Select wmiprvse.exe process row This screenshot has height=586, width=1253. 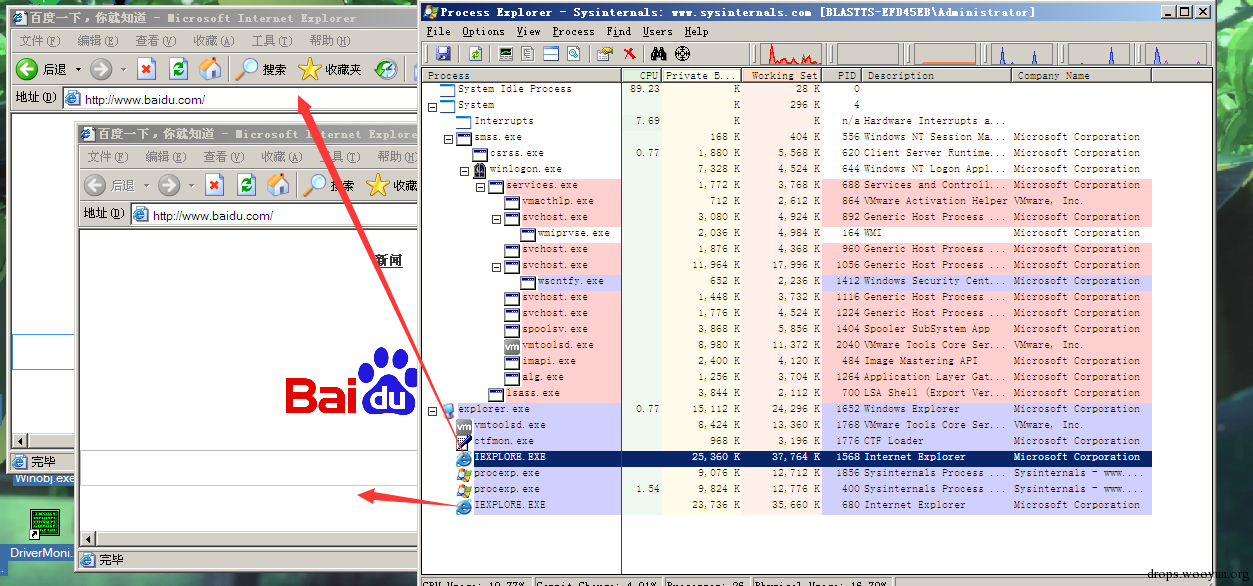click(x=789, y=233)
